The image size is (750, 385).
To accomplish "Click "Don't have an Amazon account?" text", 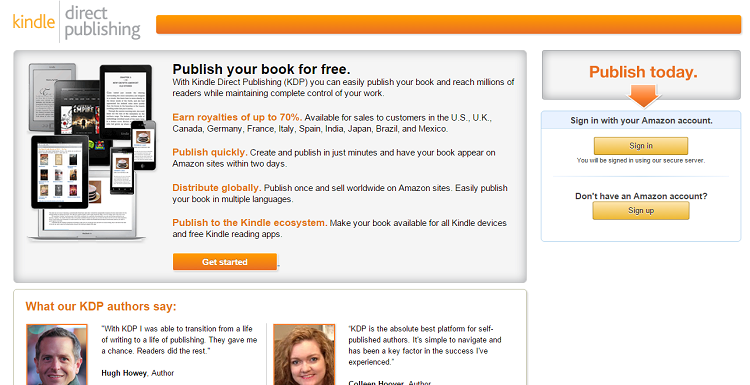I will click(x=641, y=196).
